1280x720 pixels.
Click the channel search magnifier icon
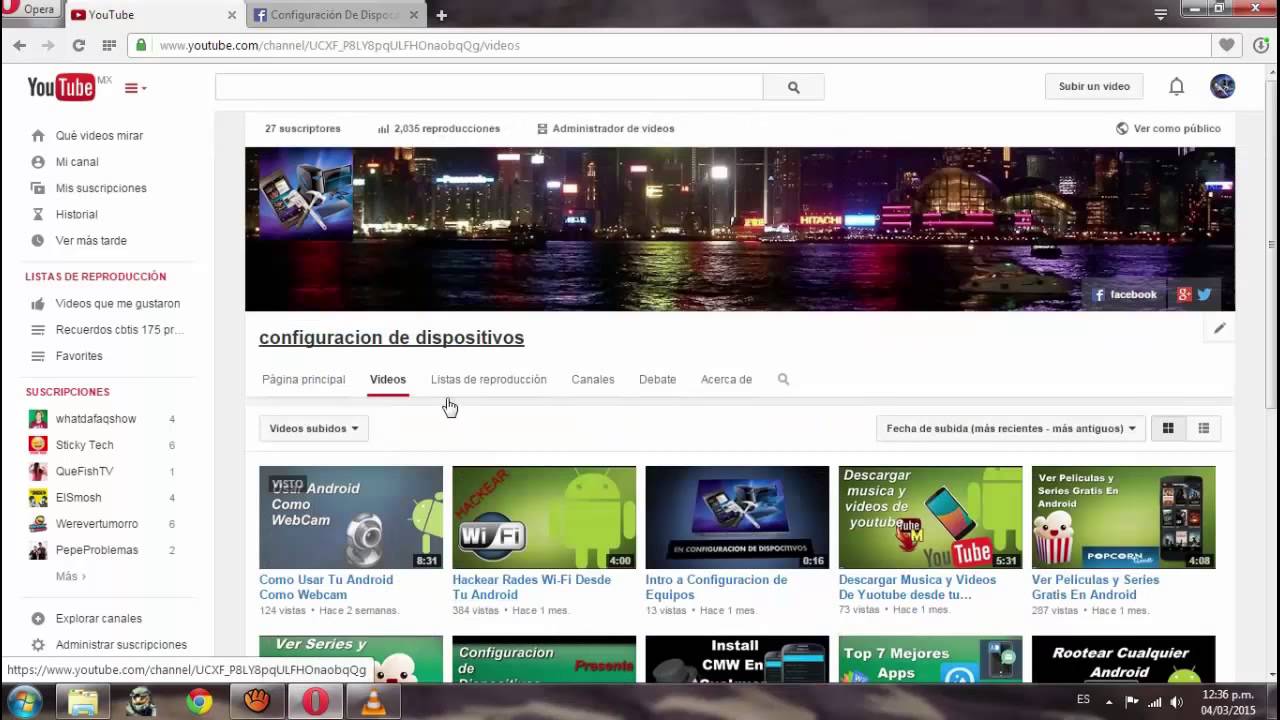[x=783, y=379]
